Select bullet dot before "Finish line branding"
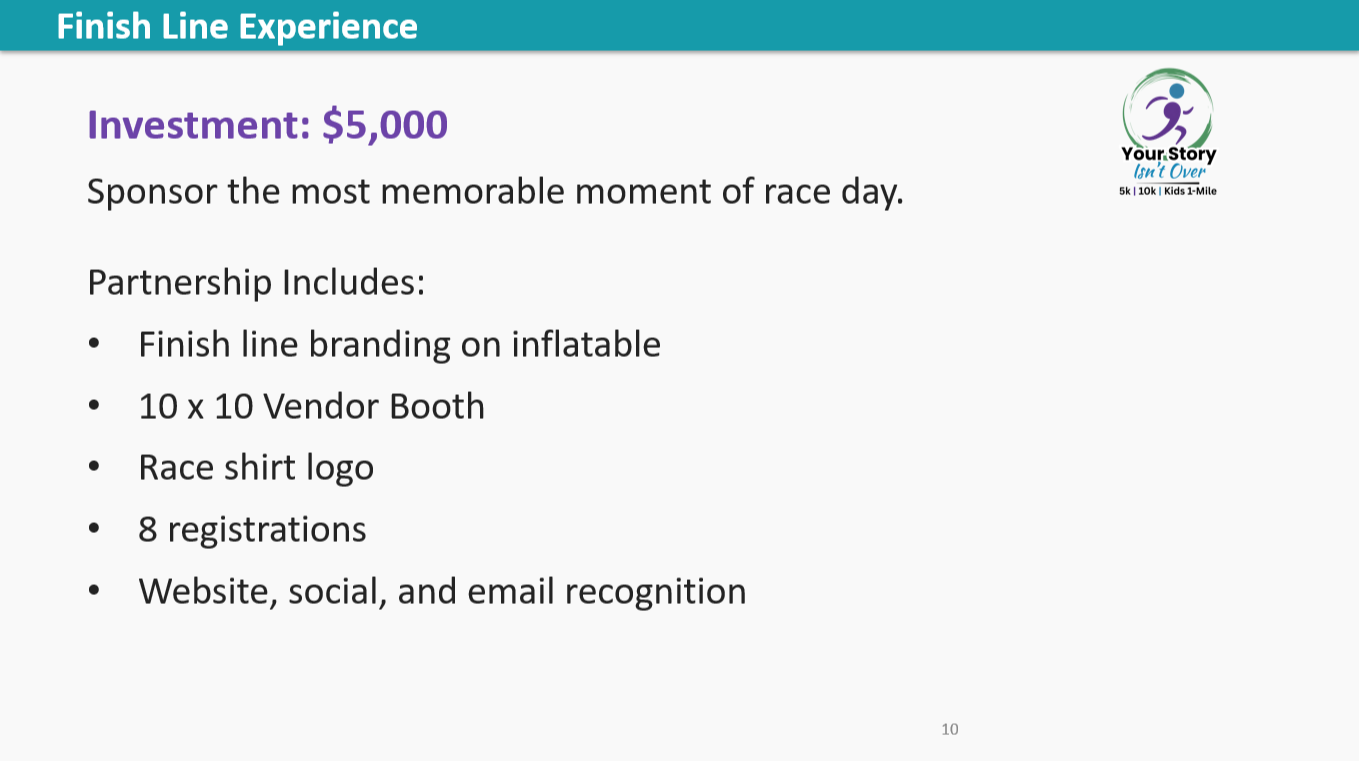This screenshot has height=761, width=1359. [94, 345]
